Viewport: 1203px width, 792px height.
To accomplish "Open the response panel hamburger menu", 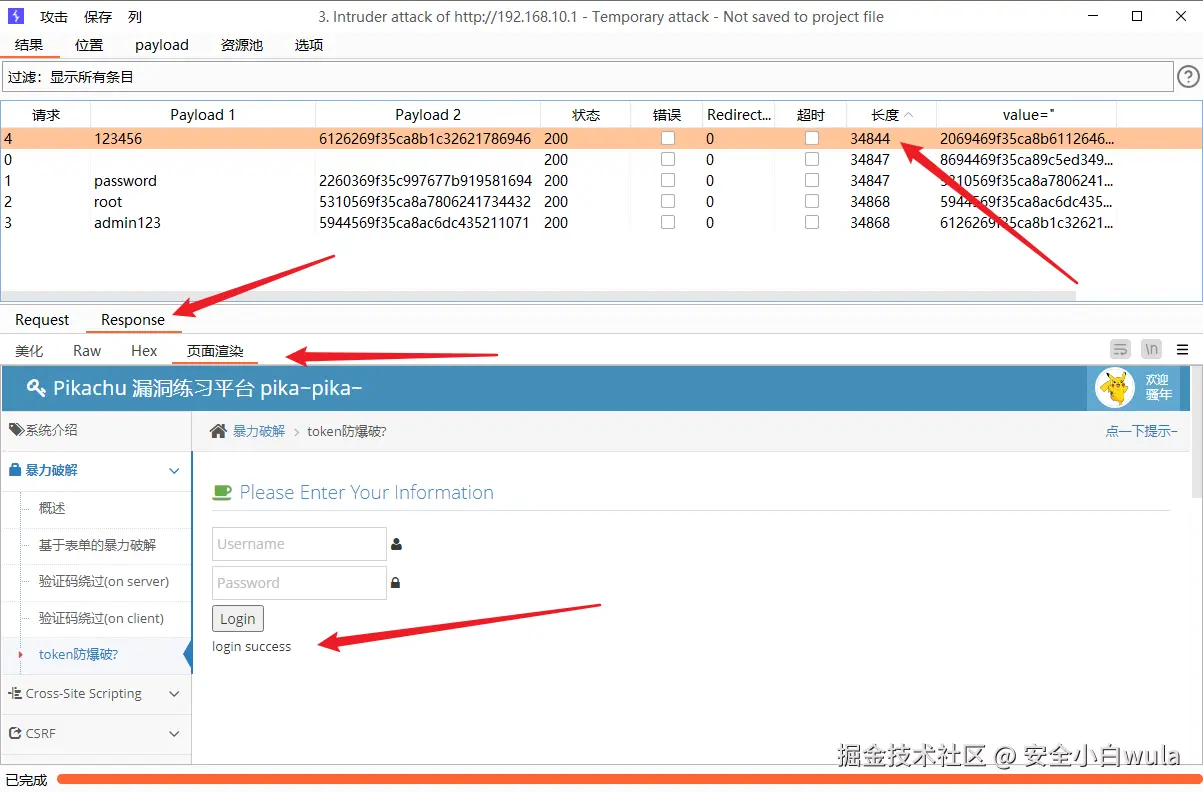I will pyautogui.click(x=1183, y=349).
